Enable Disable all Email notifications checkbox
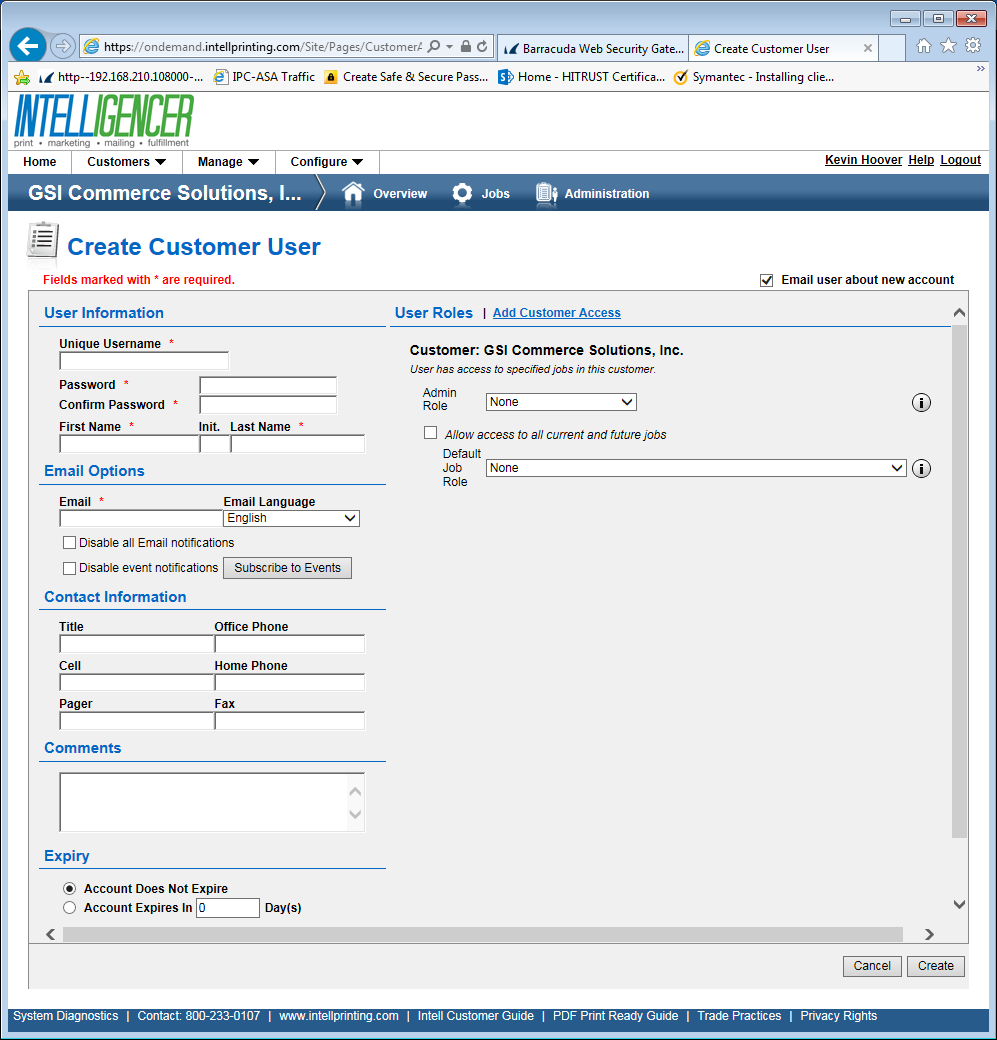This screenshot has width=997, height=1040. [69, 543]
